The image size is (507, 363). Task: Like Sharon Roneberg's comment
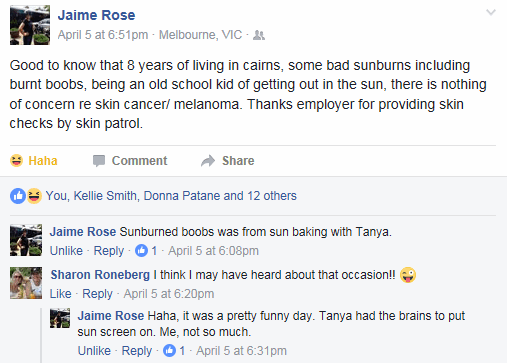click(61, 294)
